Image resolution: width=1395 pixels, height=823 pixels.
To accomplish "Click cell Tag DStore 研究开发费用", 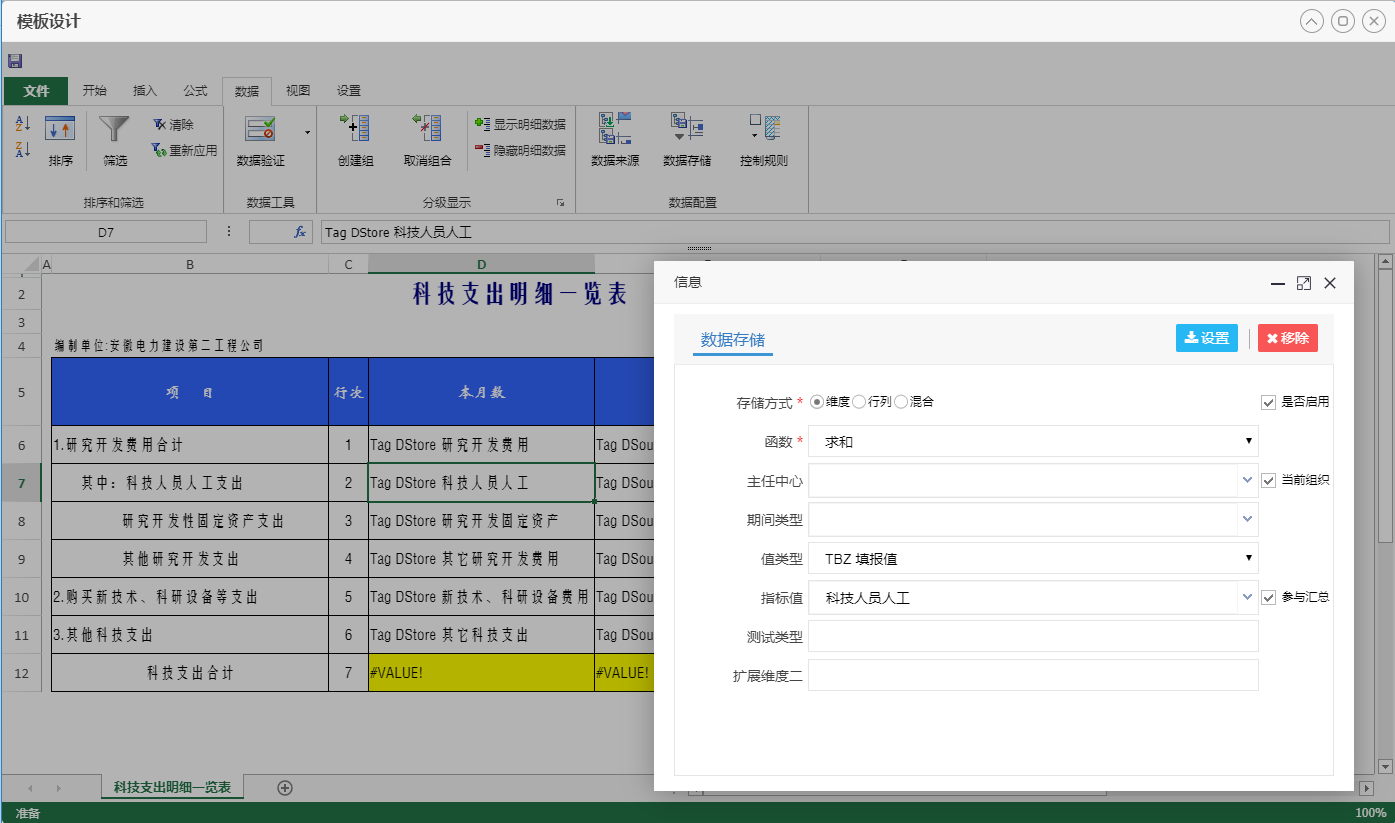I will pos(481,445).
